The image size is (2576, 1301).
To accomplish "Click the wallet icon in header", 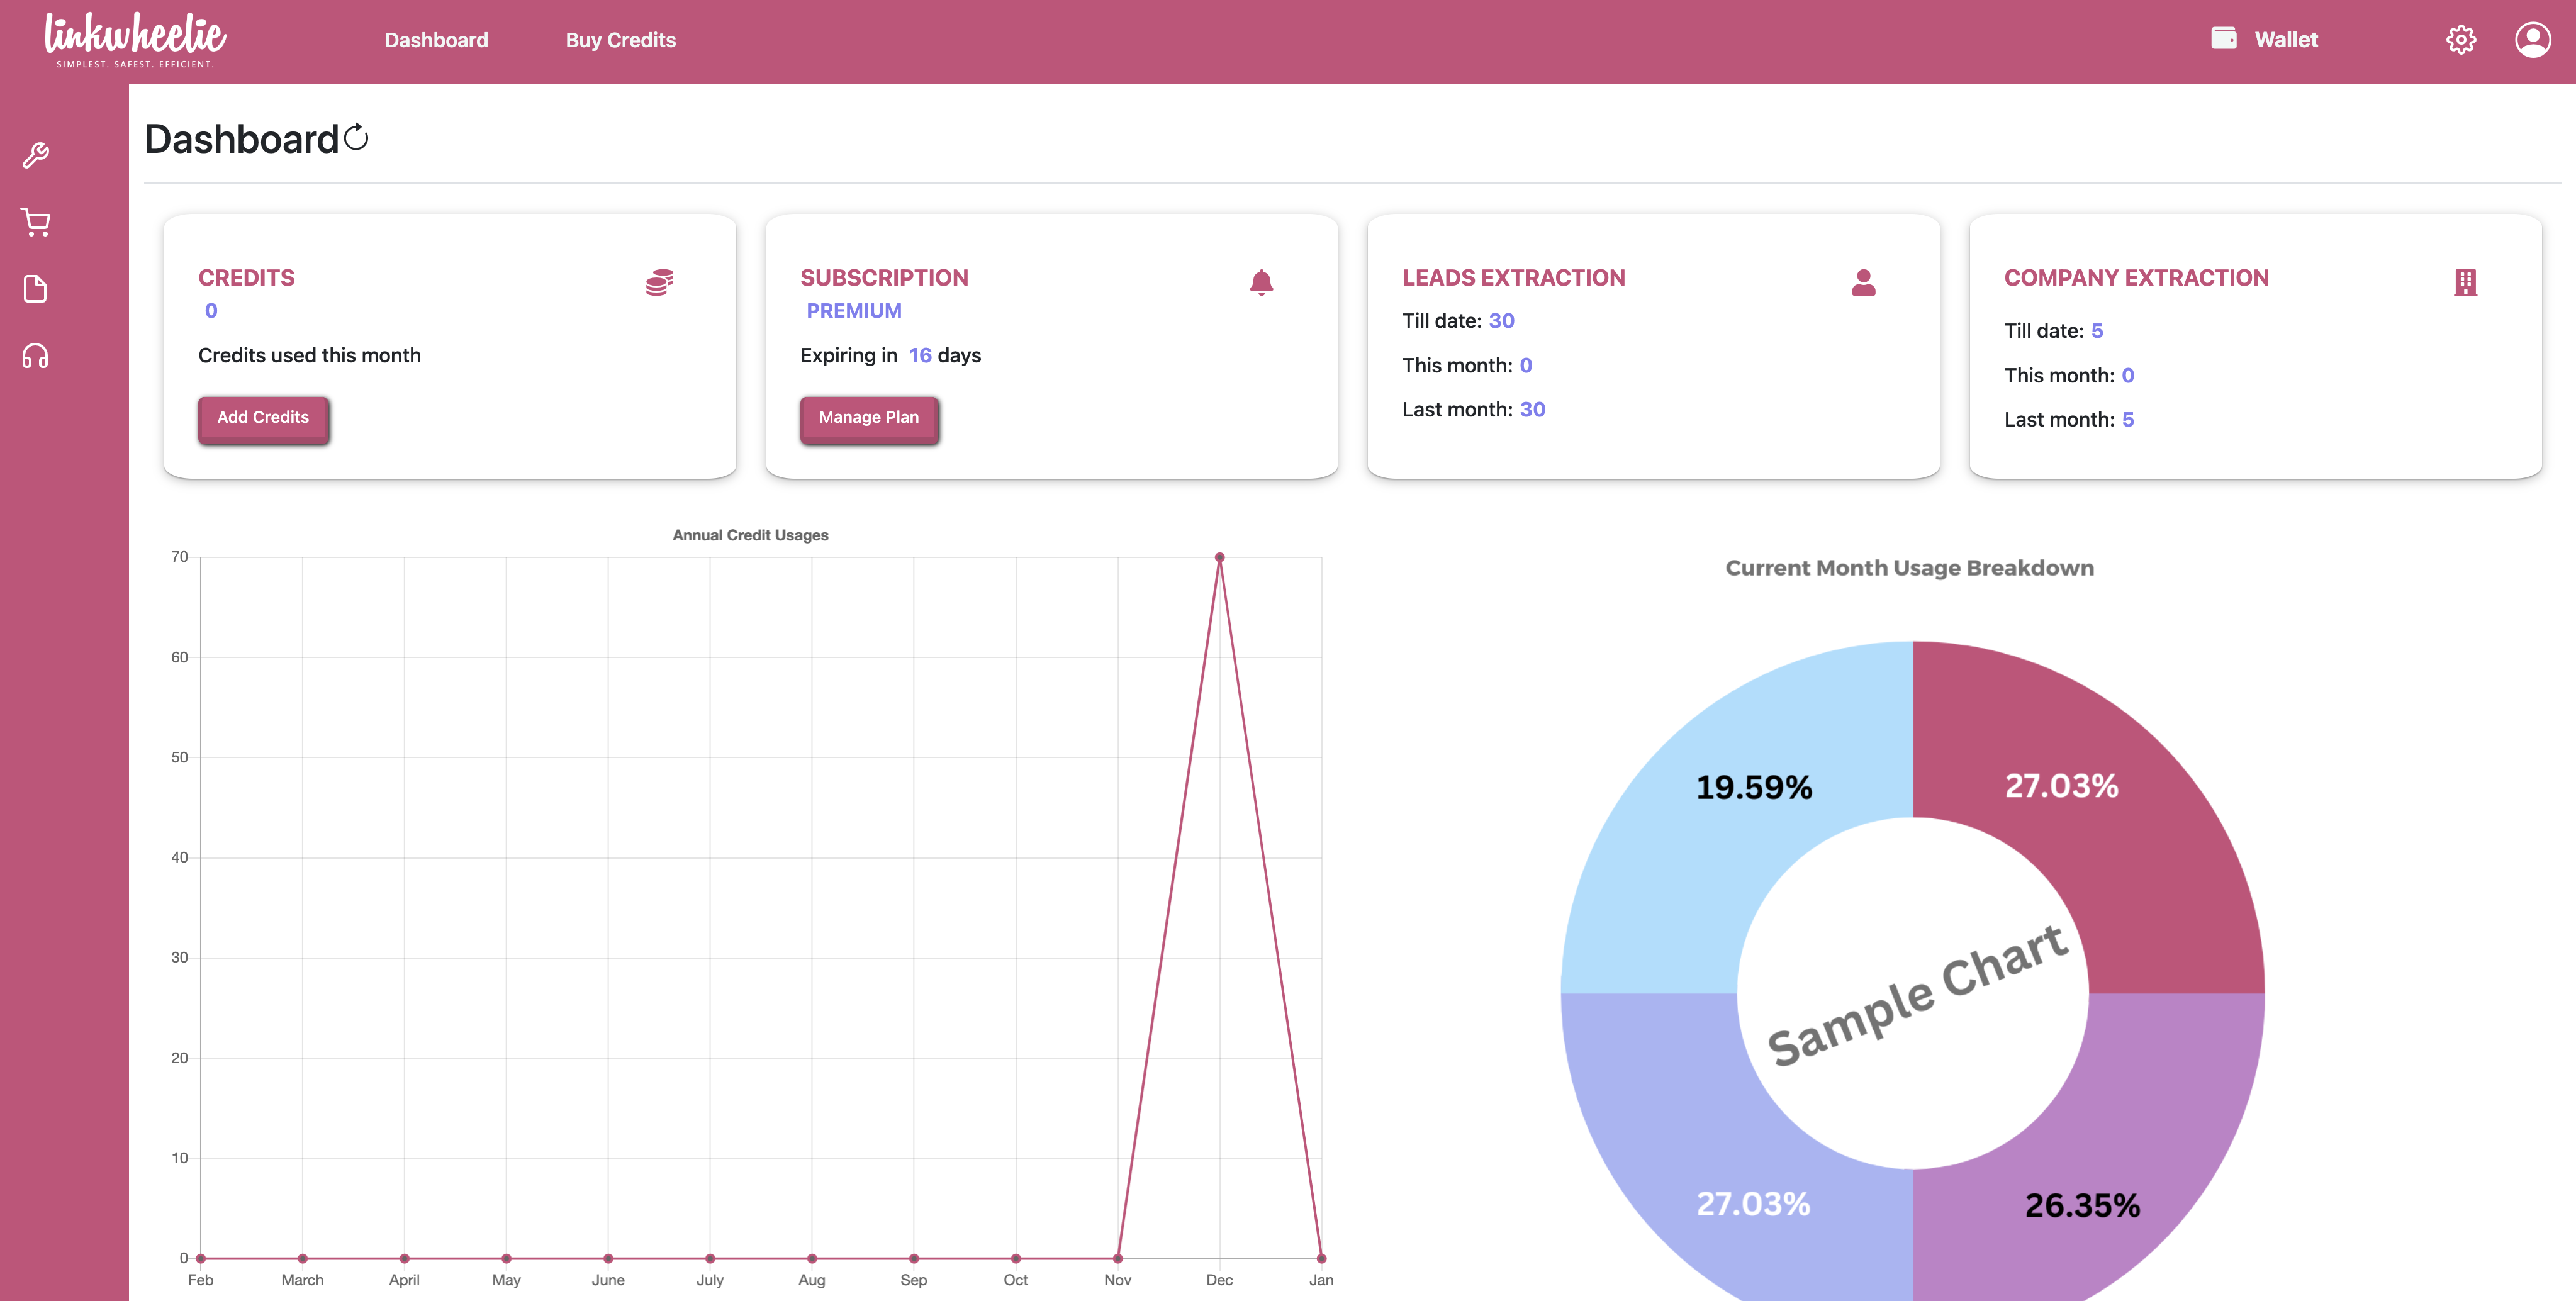I will point(2223,39).
